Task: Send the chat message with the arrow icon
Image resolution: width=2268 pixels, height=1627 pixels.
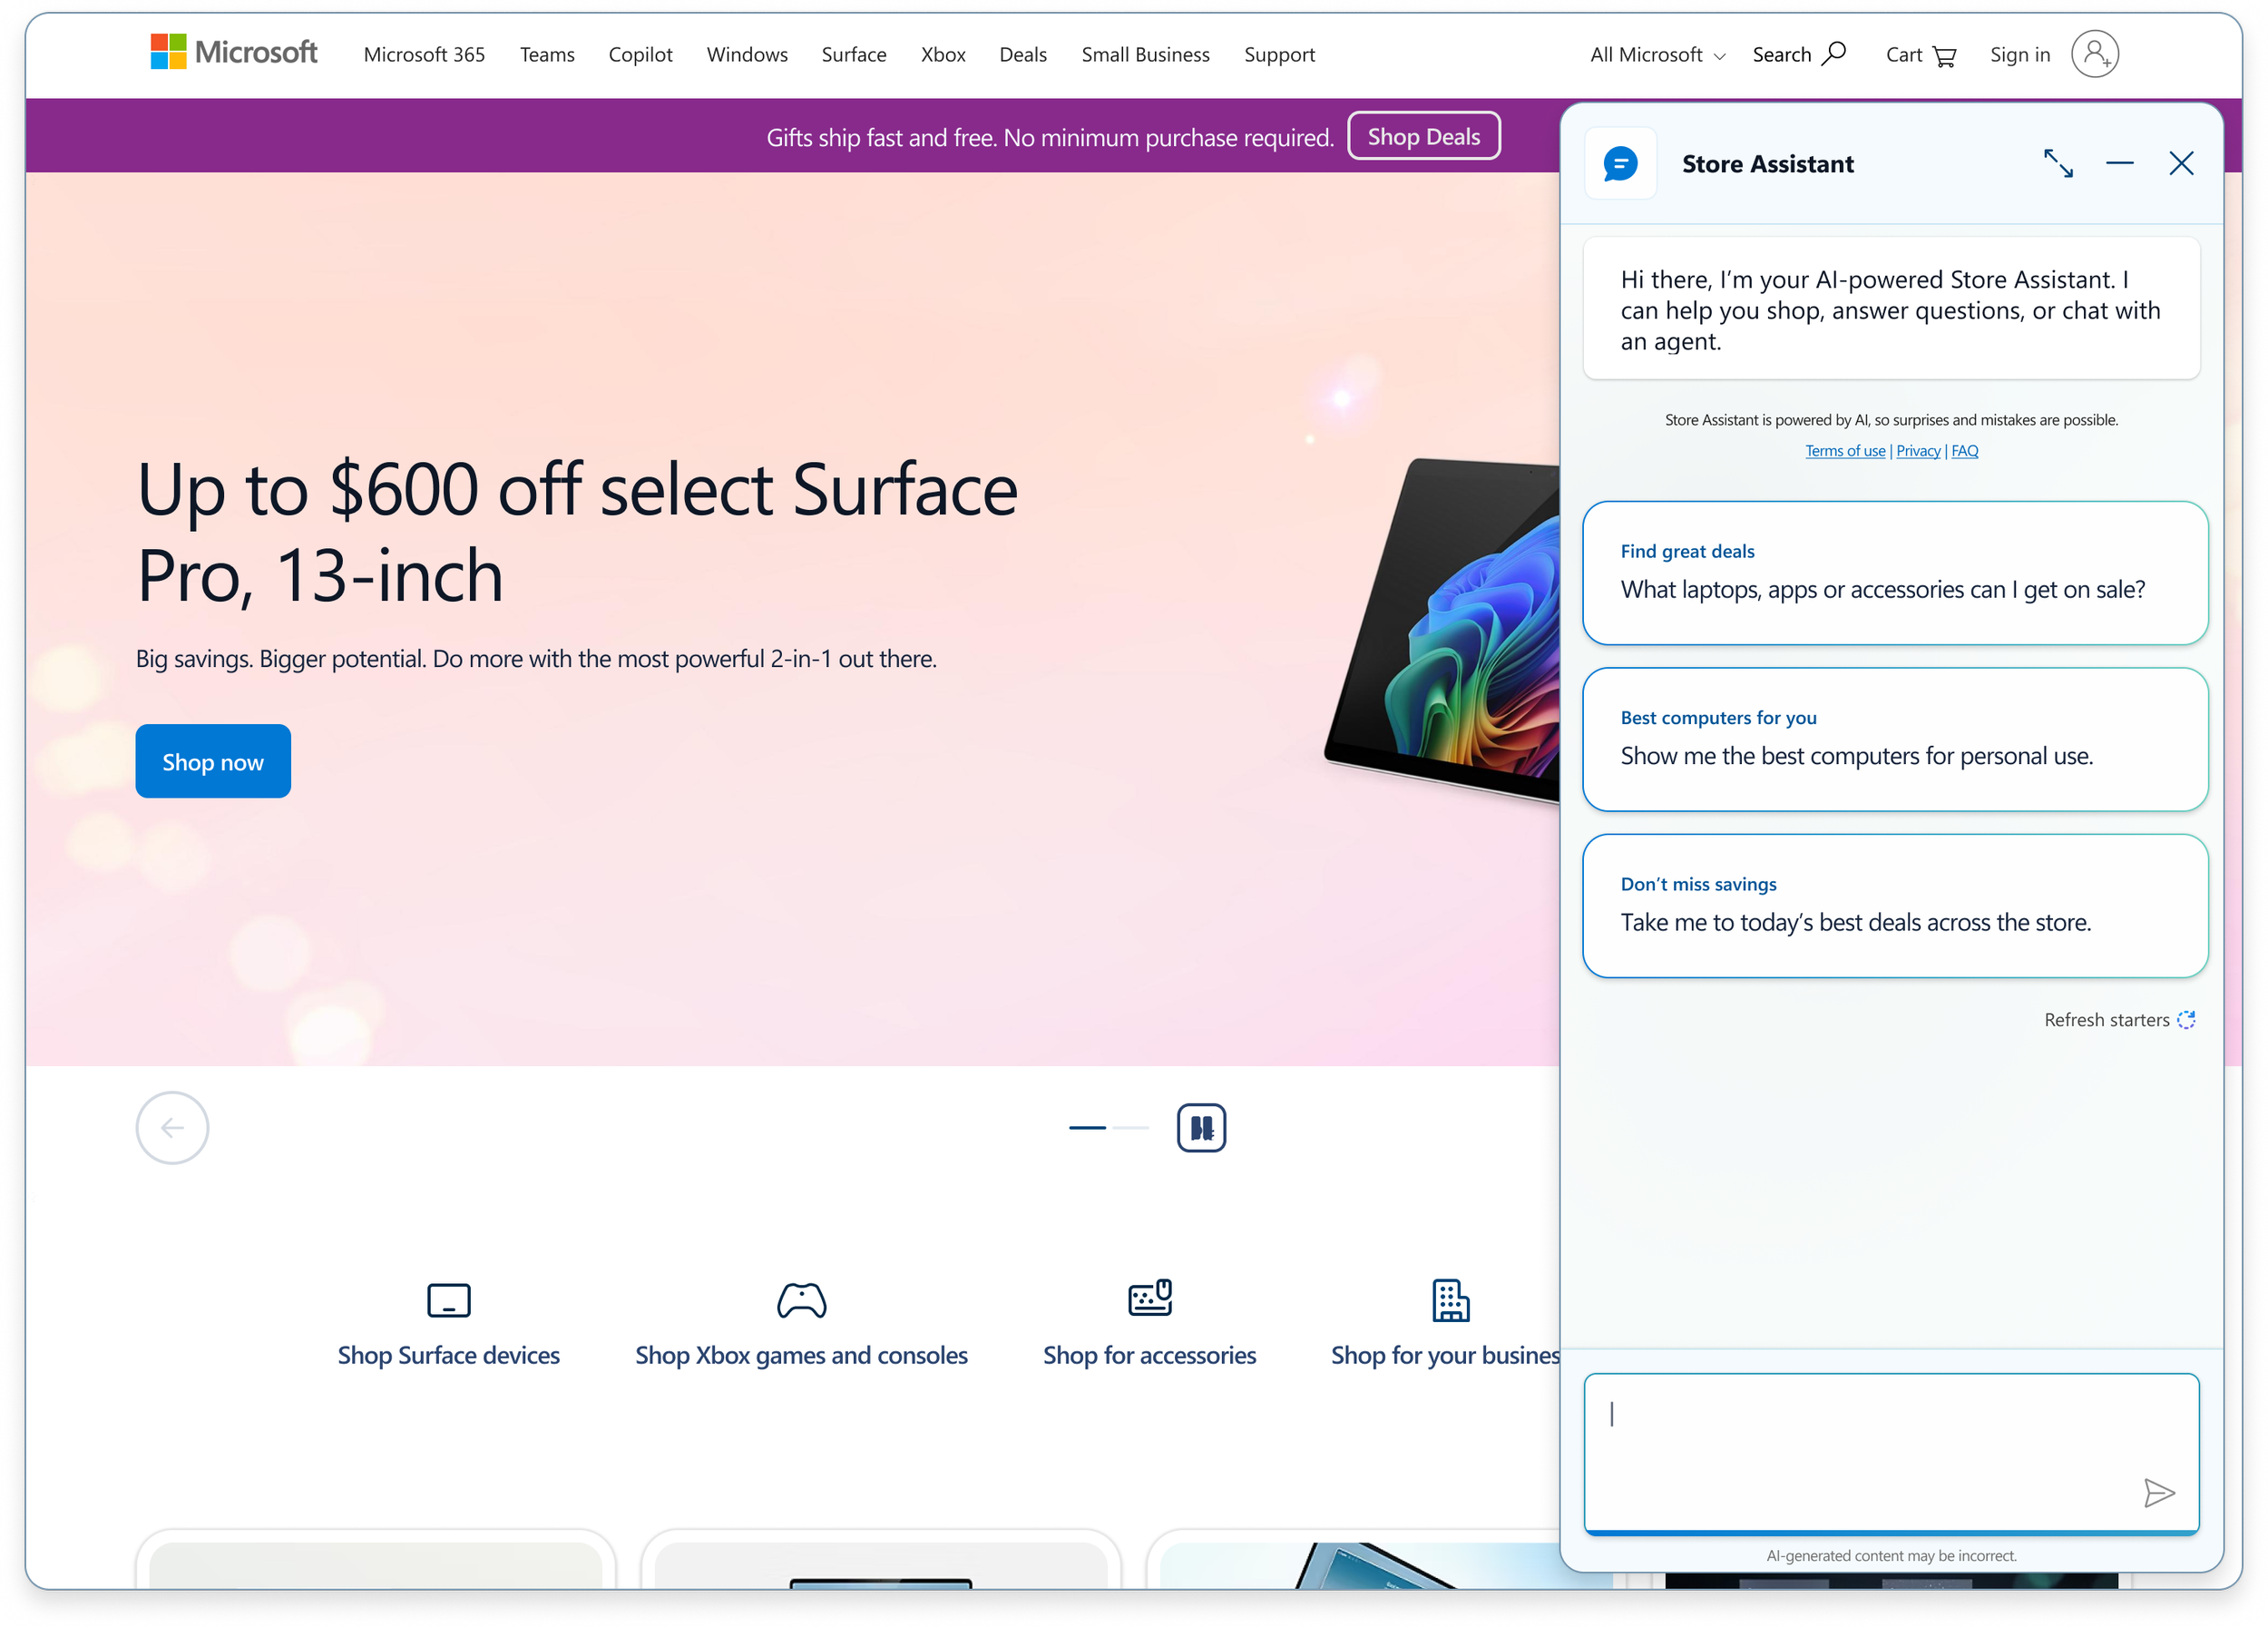Action: pos(2159,1493)
